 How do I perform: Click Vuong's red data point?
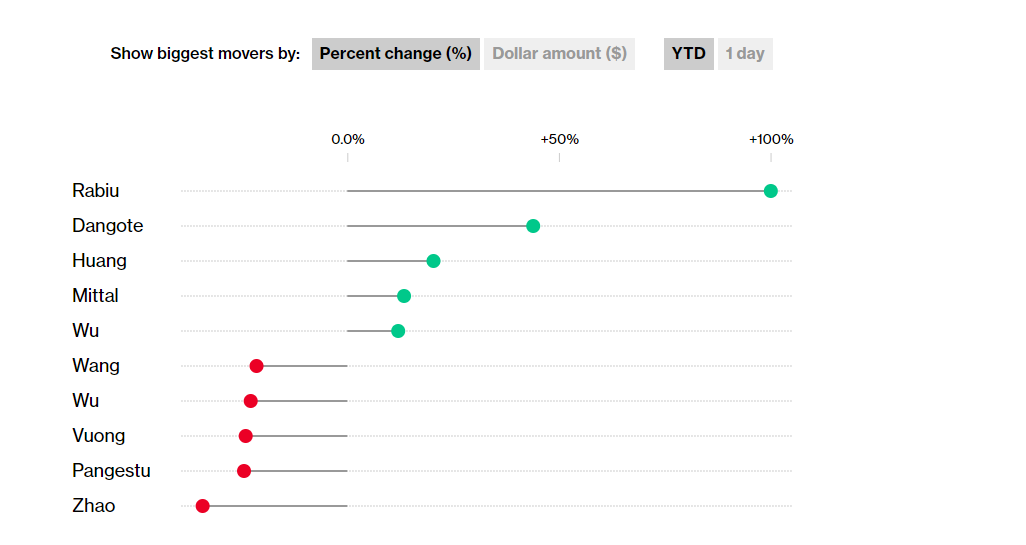(246, 436)
